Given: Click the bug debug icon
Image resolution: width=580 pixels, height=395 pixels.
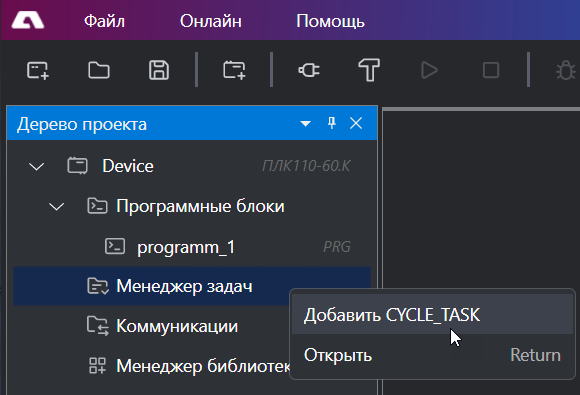Looking at the screenshot, I should point(566,70).
